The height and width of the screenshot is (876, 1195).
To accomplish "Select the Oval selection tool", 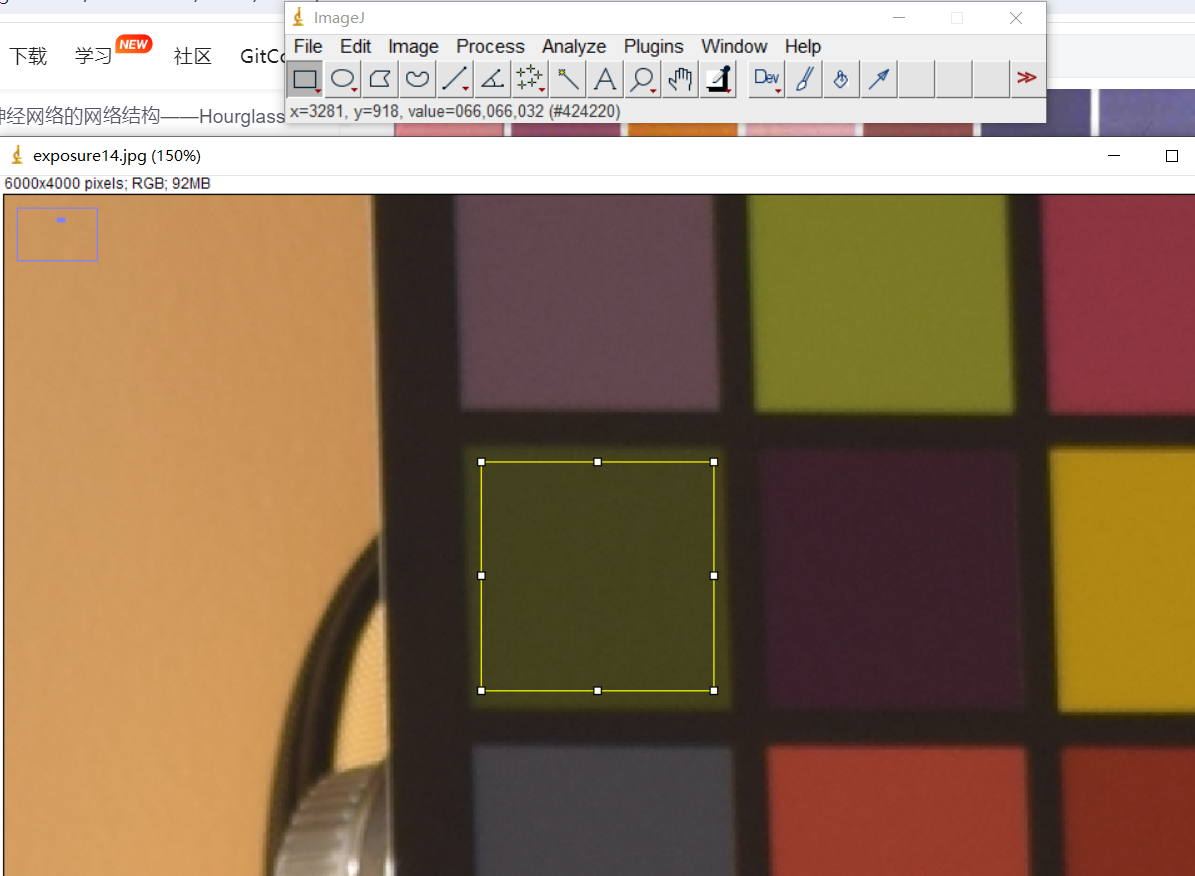I will (343, 79).
